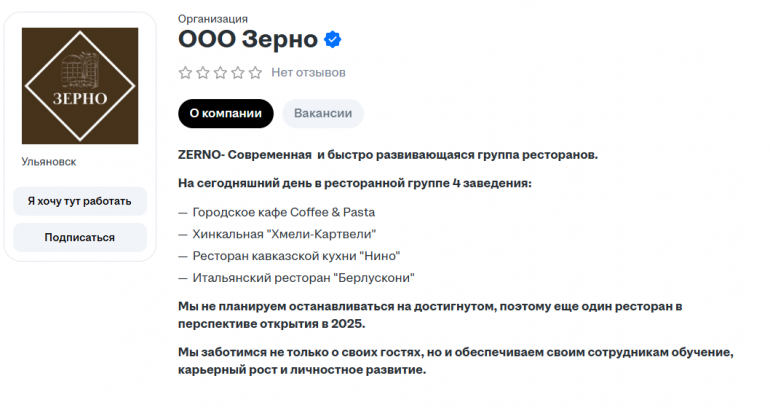The height and width of the screenshot is (408, 770).
Task: Select the Городское кафе Coffee & Pasta line
Action: click(x=283, y=212)
